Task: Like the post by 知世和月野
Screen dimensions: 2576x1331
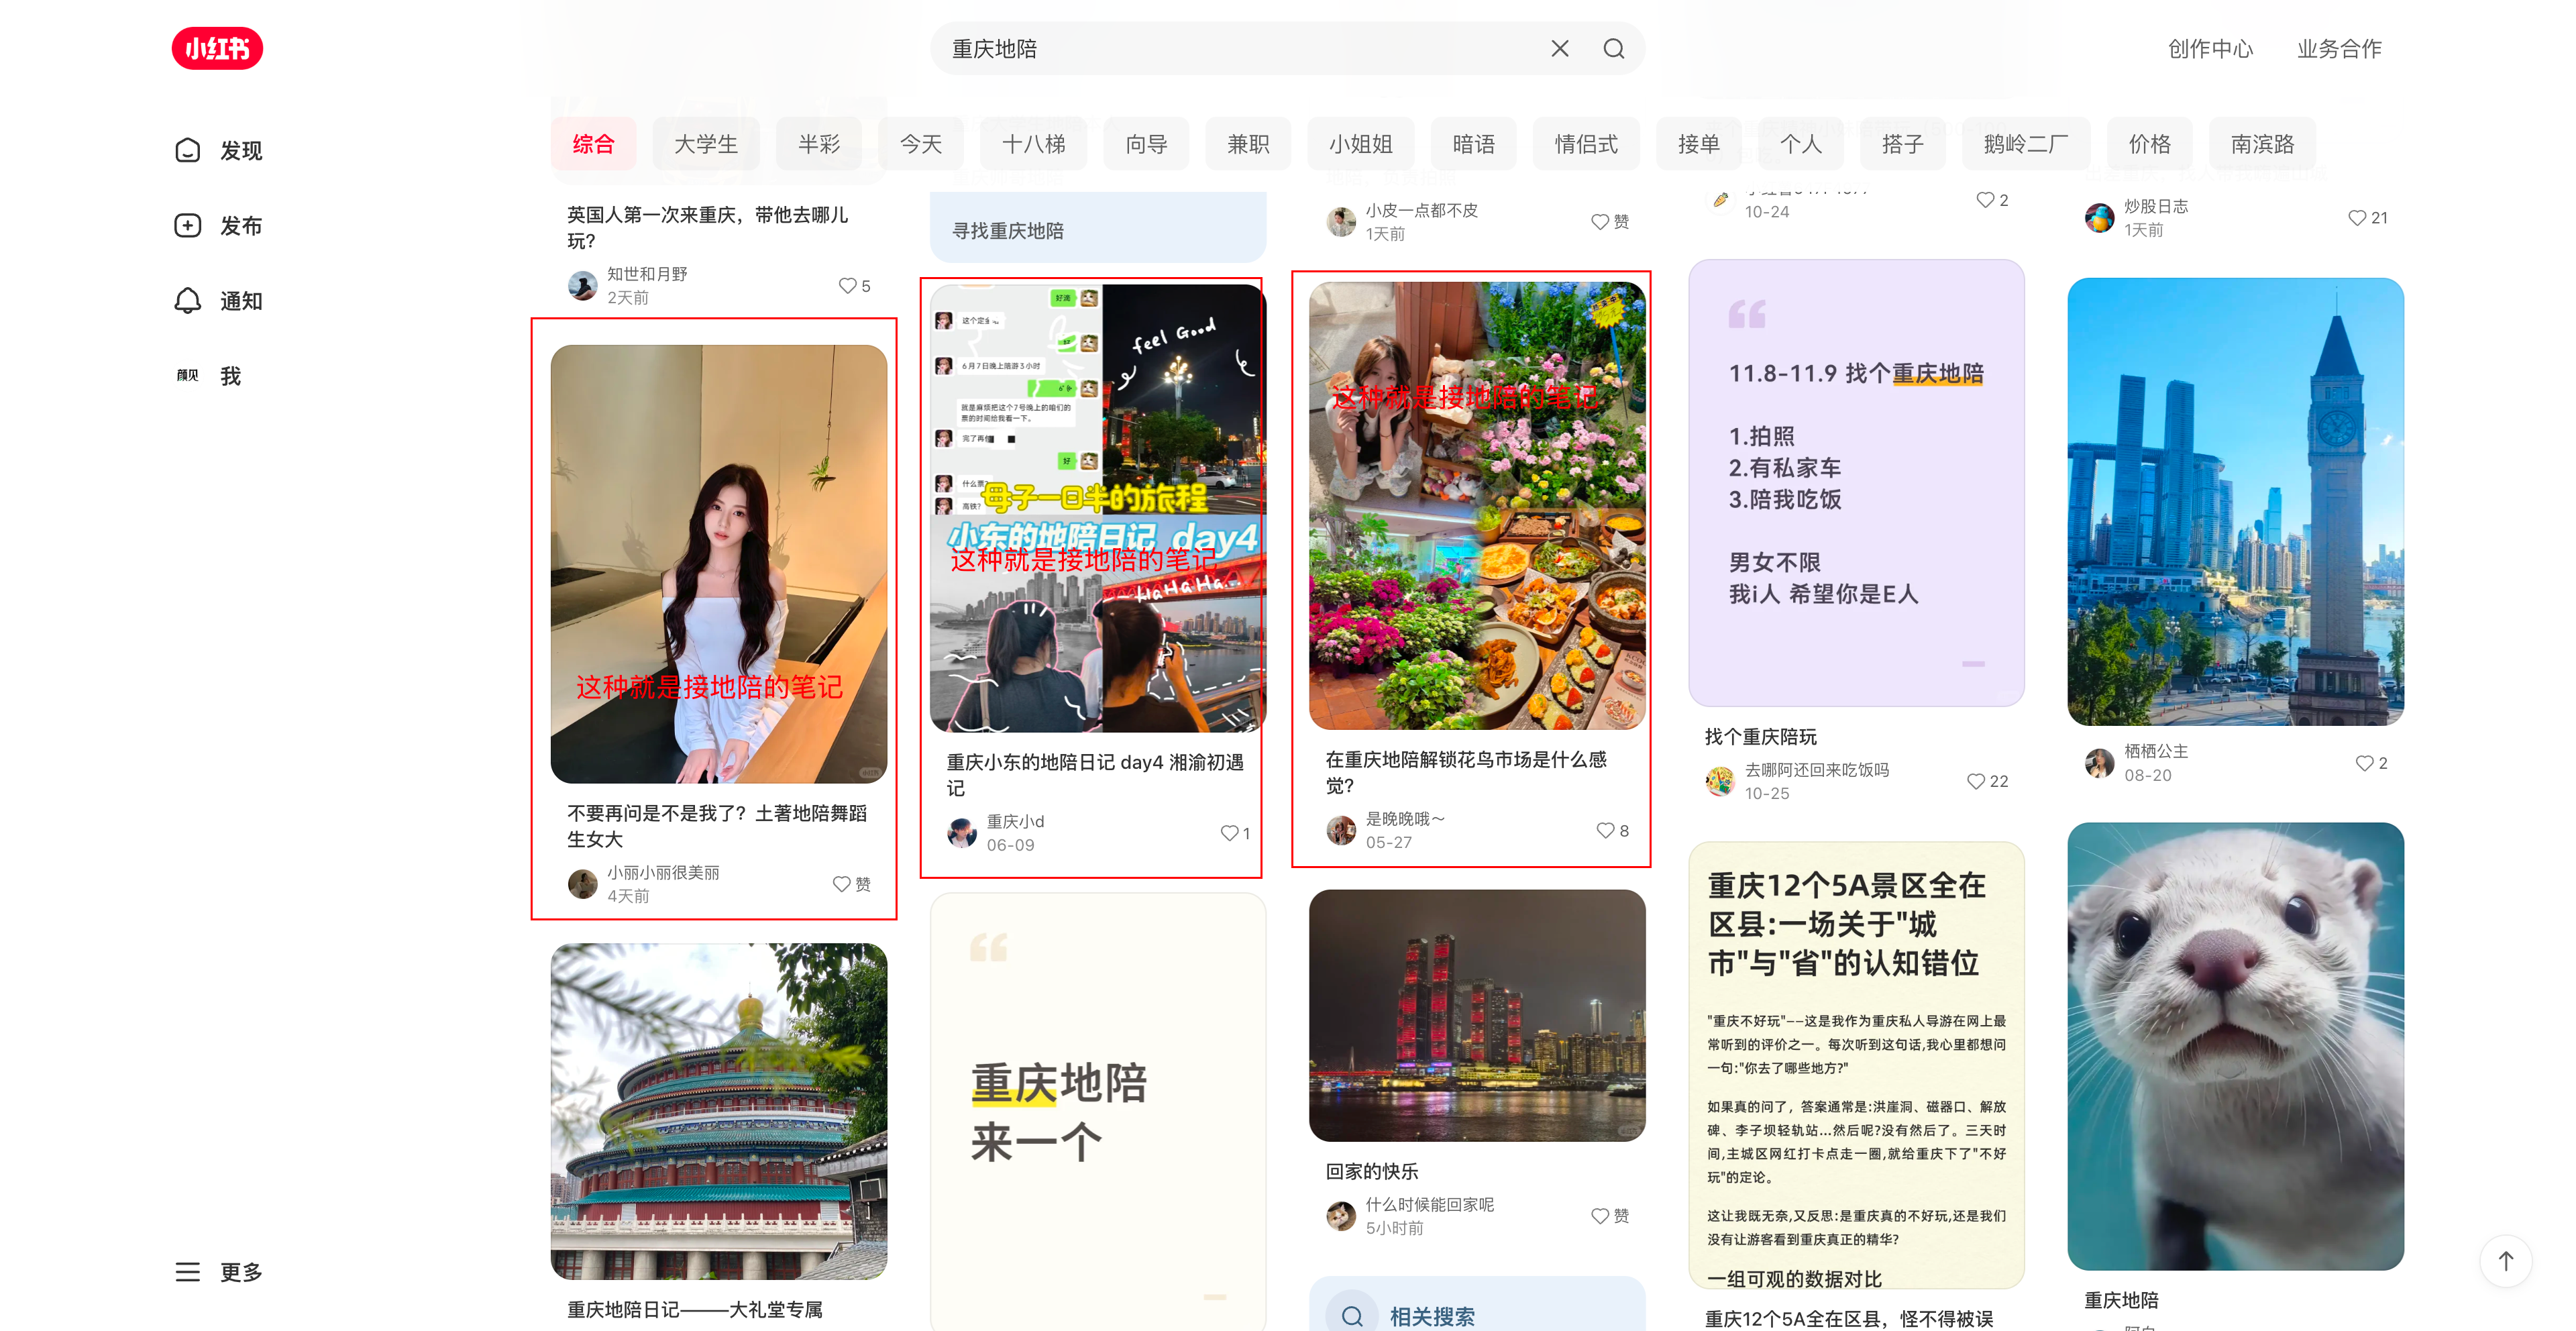Action: pyautogui.click(x=848, y=286)
